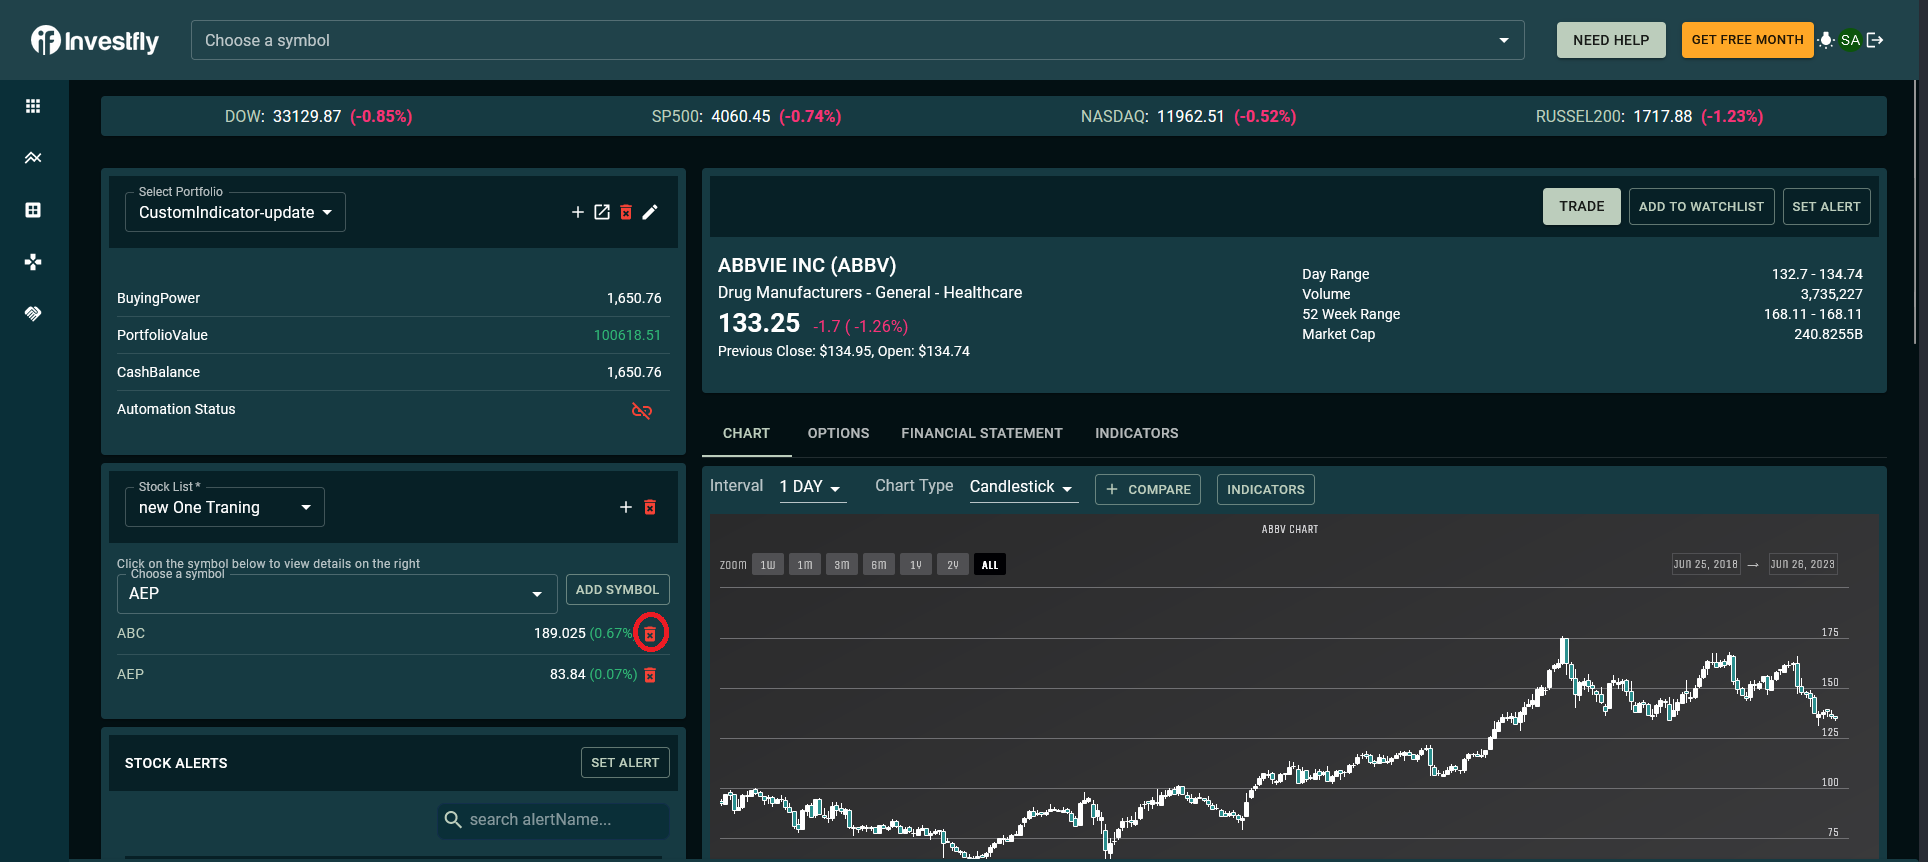Click ADD TO WATCHLIST button
This screenshot has width=1928, height=862.
tap(1701, 207)
